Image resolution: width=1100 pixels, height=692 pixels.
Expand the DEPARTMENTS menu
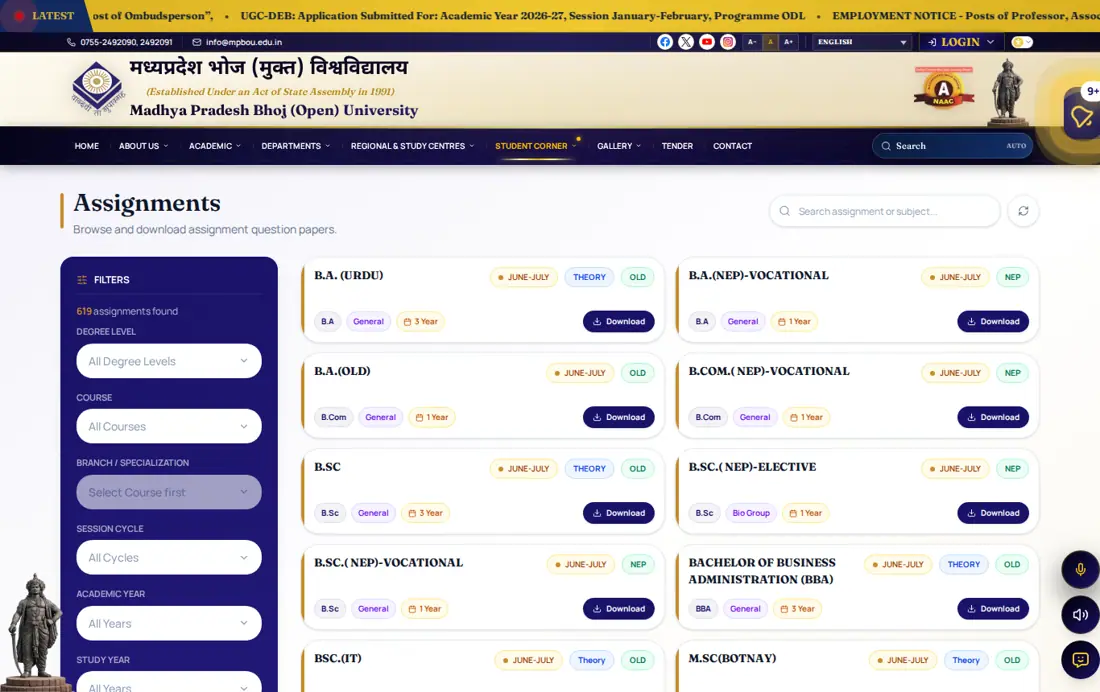pos(295,146)
